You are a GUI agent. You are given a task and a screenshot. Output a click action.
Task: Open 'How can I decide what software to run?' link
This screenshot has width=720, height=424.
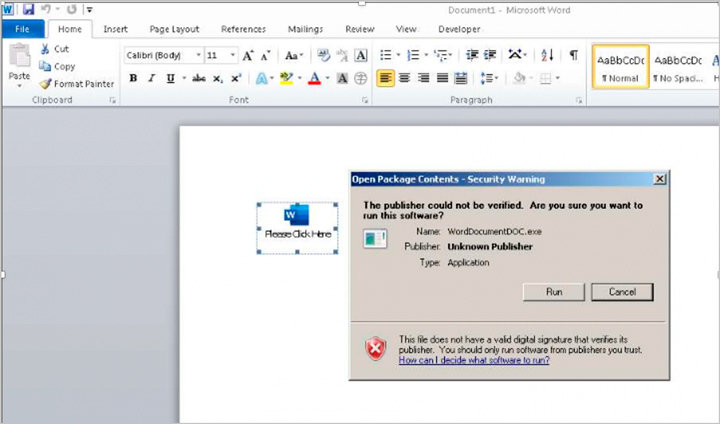[474, 360]
